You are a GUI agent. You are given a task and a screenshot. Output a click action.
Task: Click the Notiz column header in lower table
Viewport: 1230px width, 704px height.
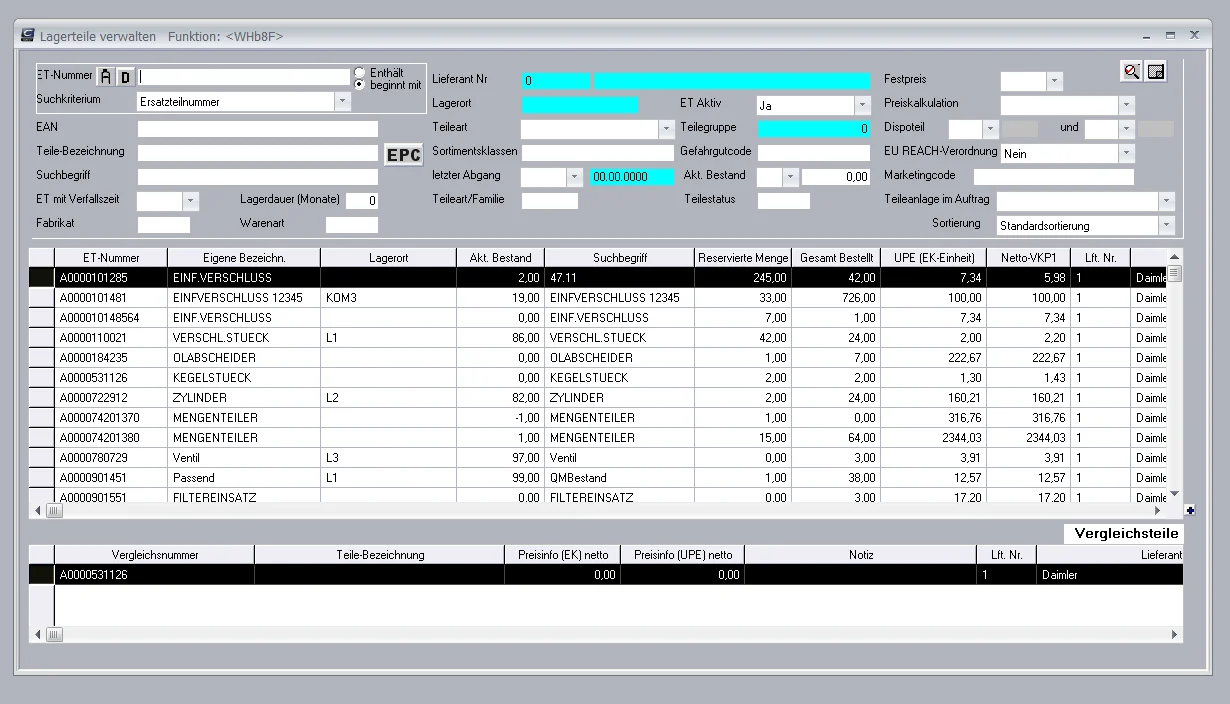[x=861, y=555]
